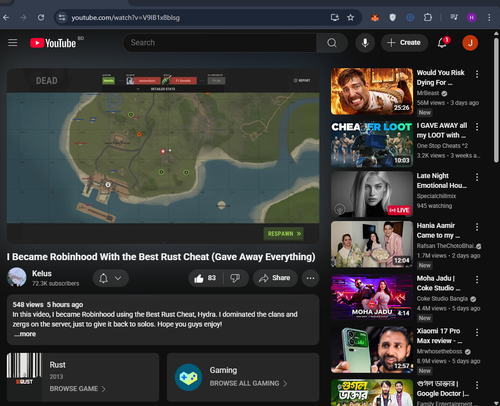
Task: Open options for Would You Risk Dying video
Action: coord(477,74)
